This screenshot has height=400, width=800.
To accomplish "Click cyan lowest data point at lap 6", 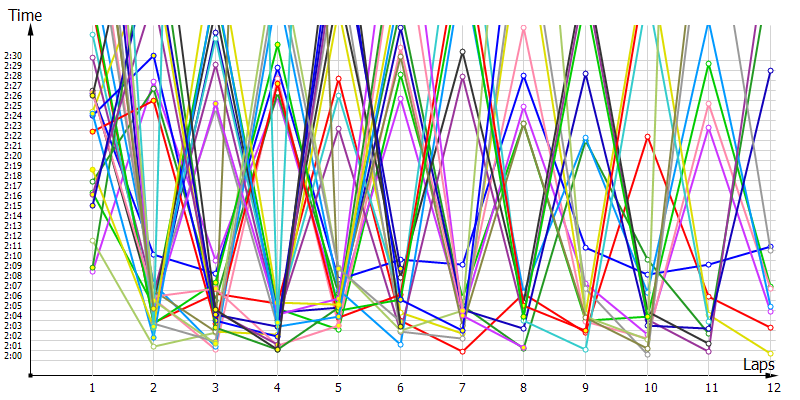I will [x=400, y=344].
